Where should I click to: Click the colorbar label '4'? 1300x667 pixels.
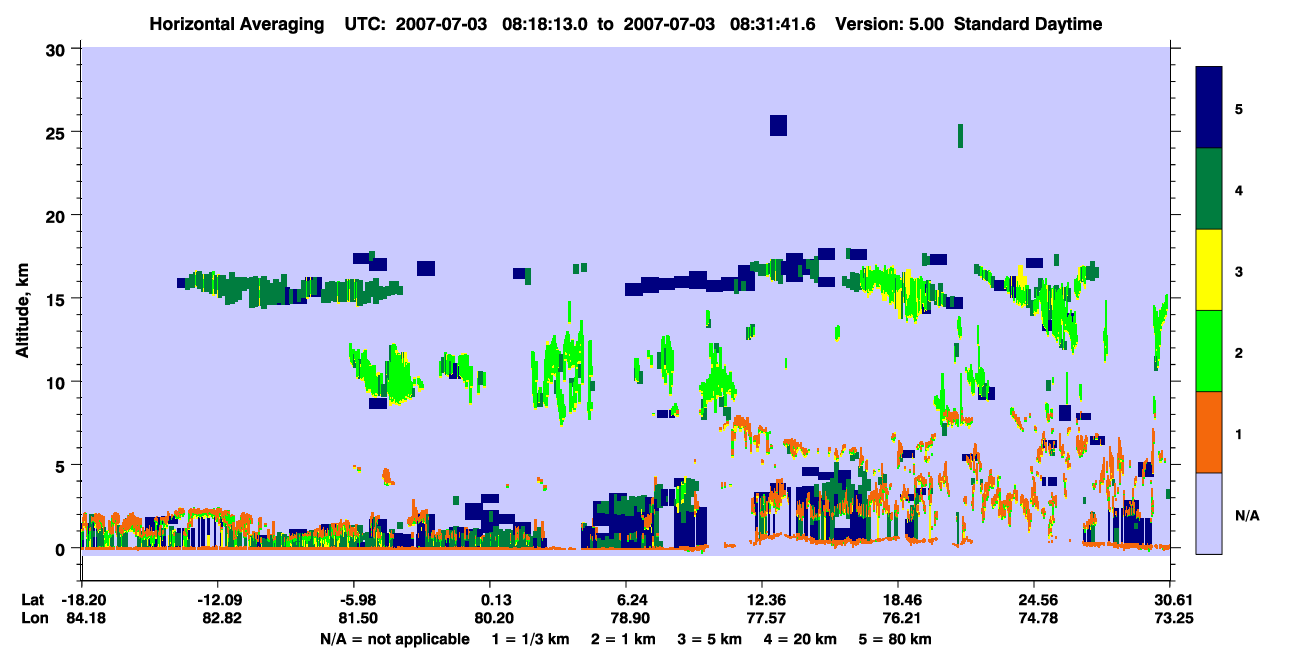pos(1239,190)
